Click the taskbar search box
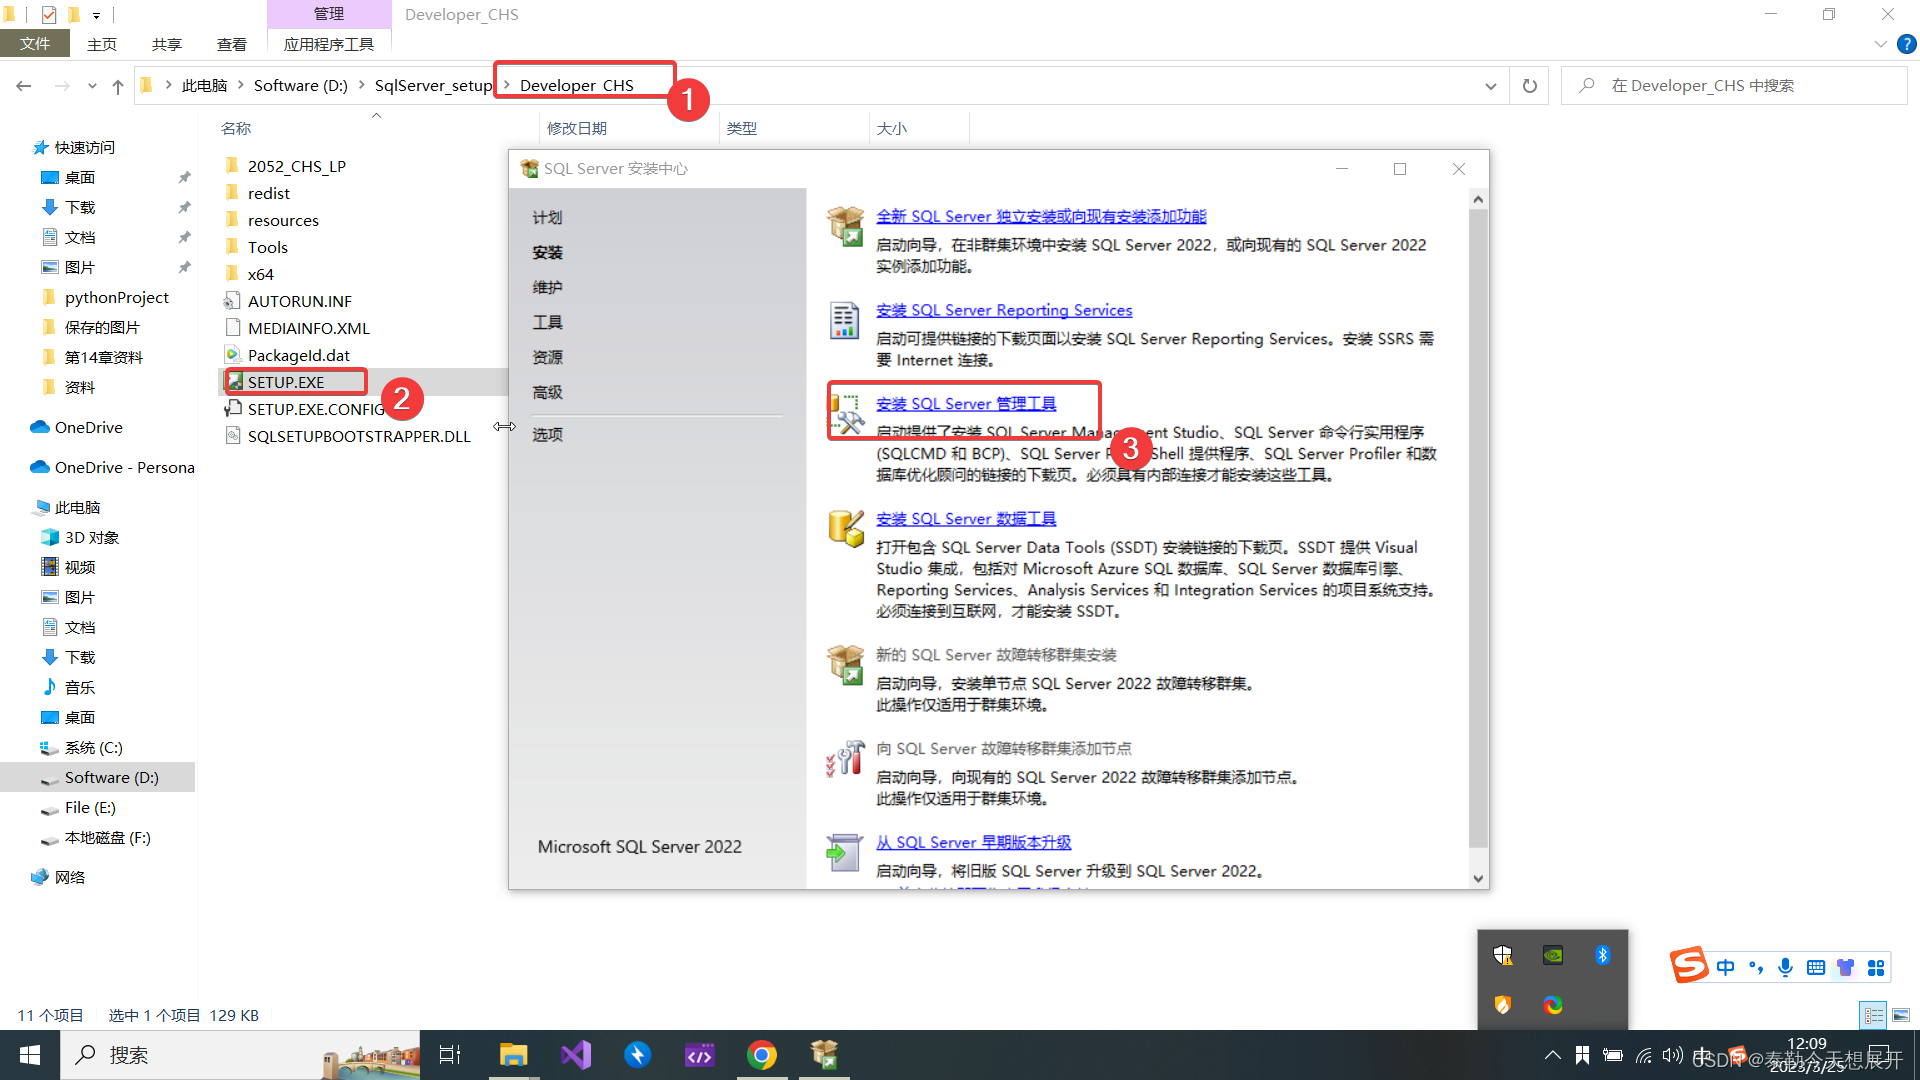This screenshot has width=1920, height=1080. [241, 1055]
